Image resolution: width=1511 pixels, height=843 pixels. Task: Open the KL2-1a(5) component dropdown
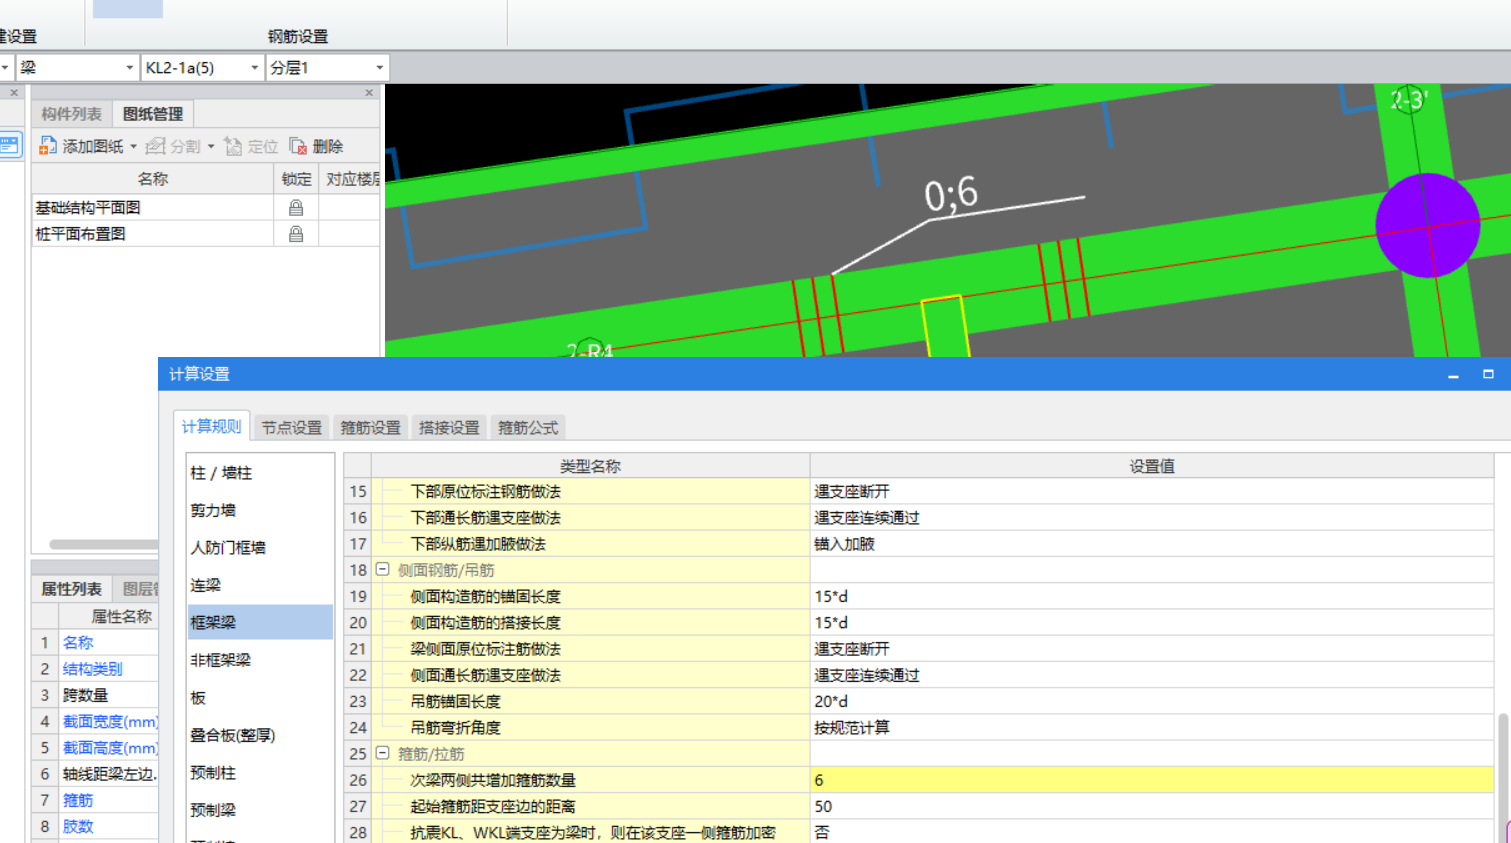[x=254, y=68]
